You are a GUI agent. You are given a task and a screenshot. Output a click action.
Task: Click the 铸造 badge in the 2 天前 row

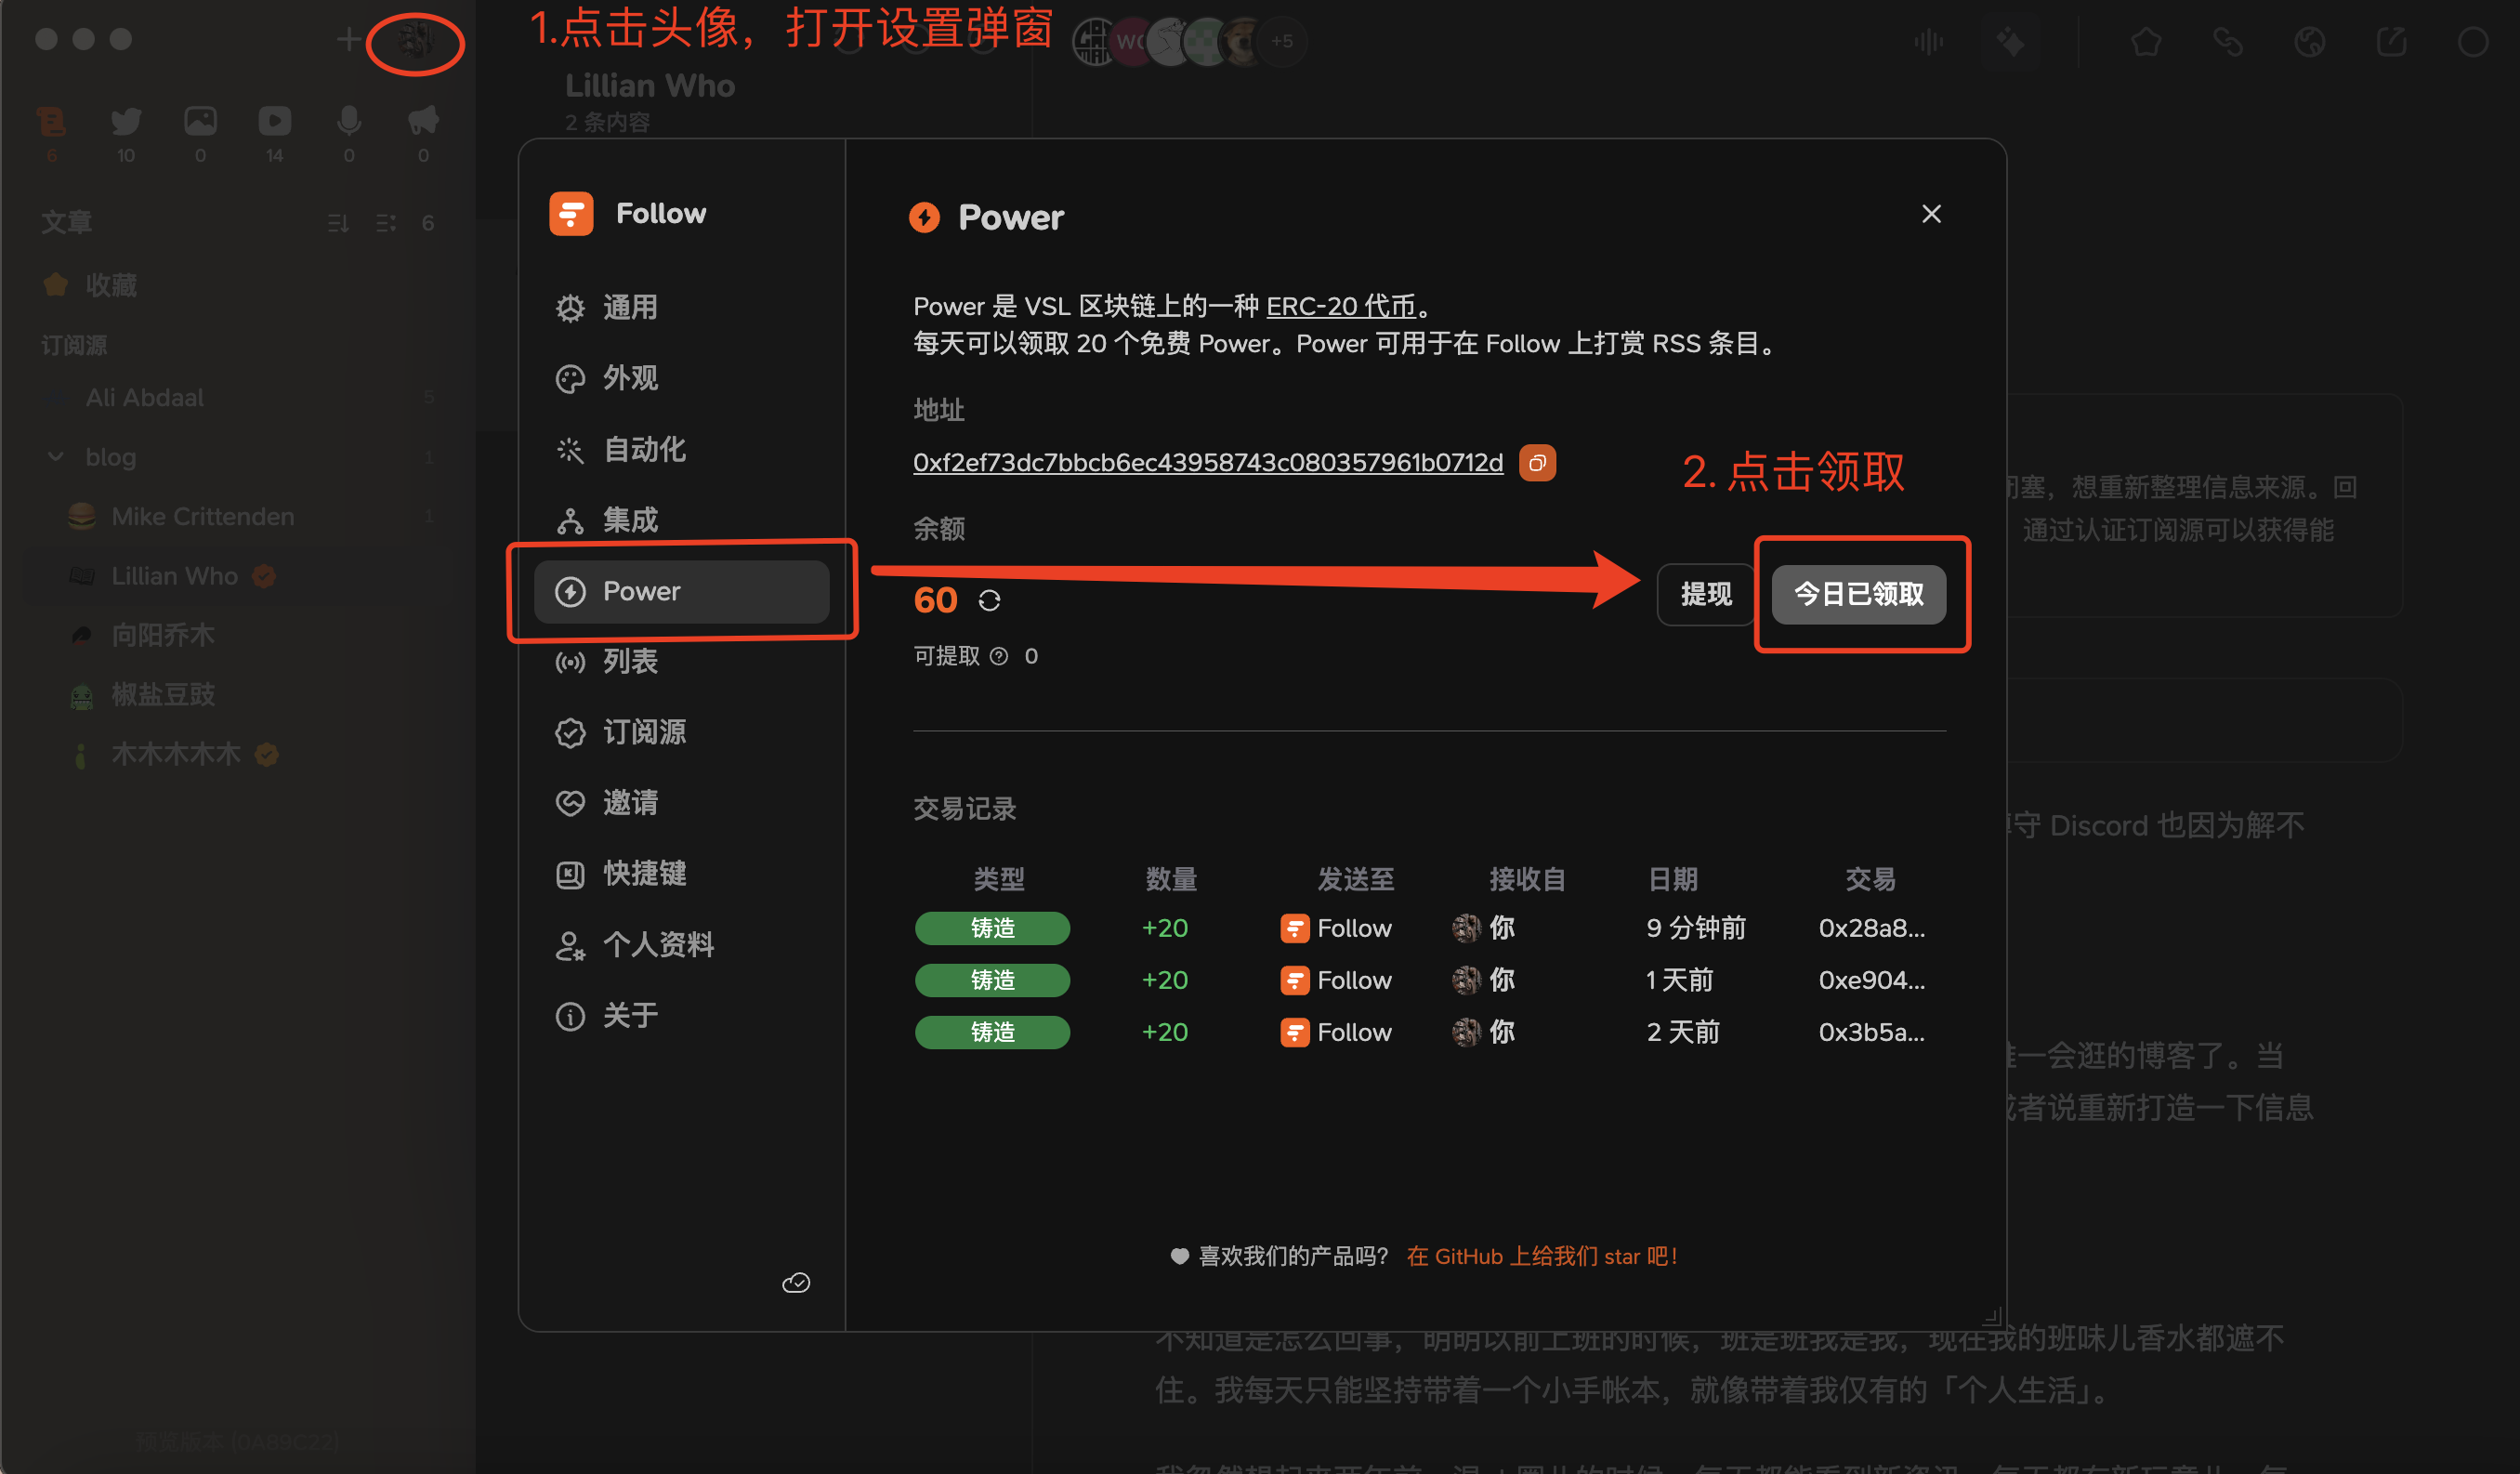point(992,1032)
